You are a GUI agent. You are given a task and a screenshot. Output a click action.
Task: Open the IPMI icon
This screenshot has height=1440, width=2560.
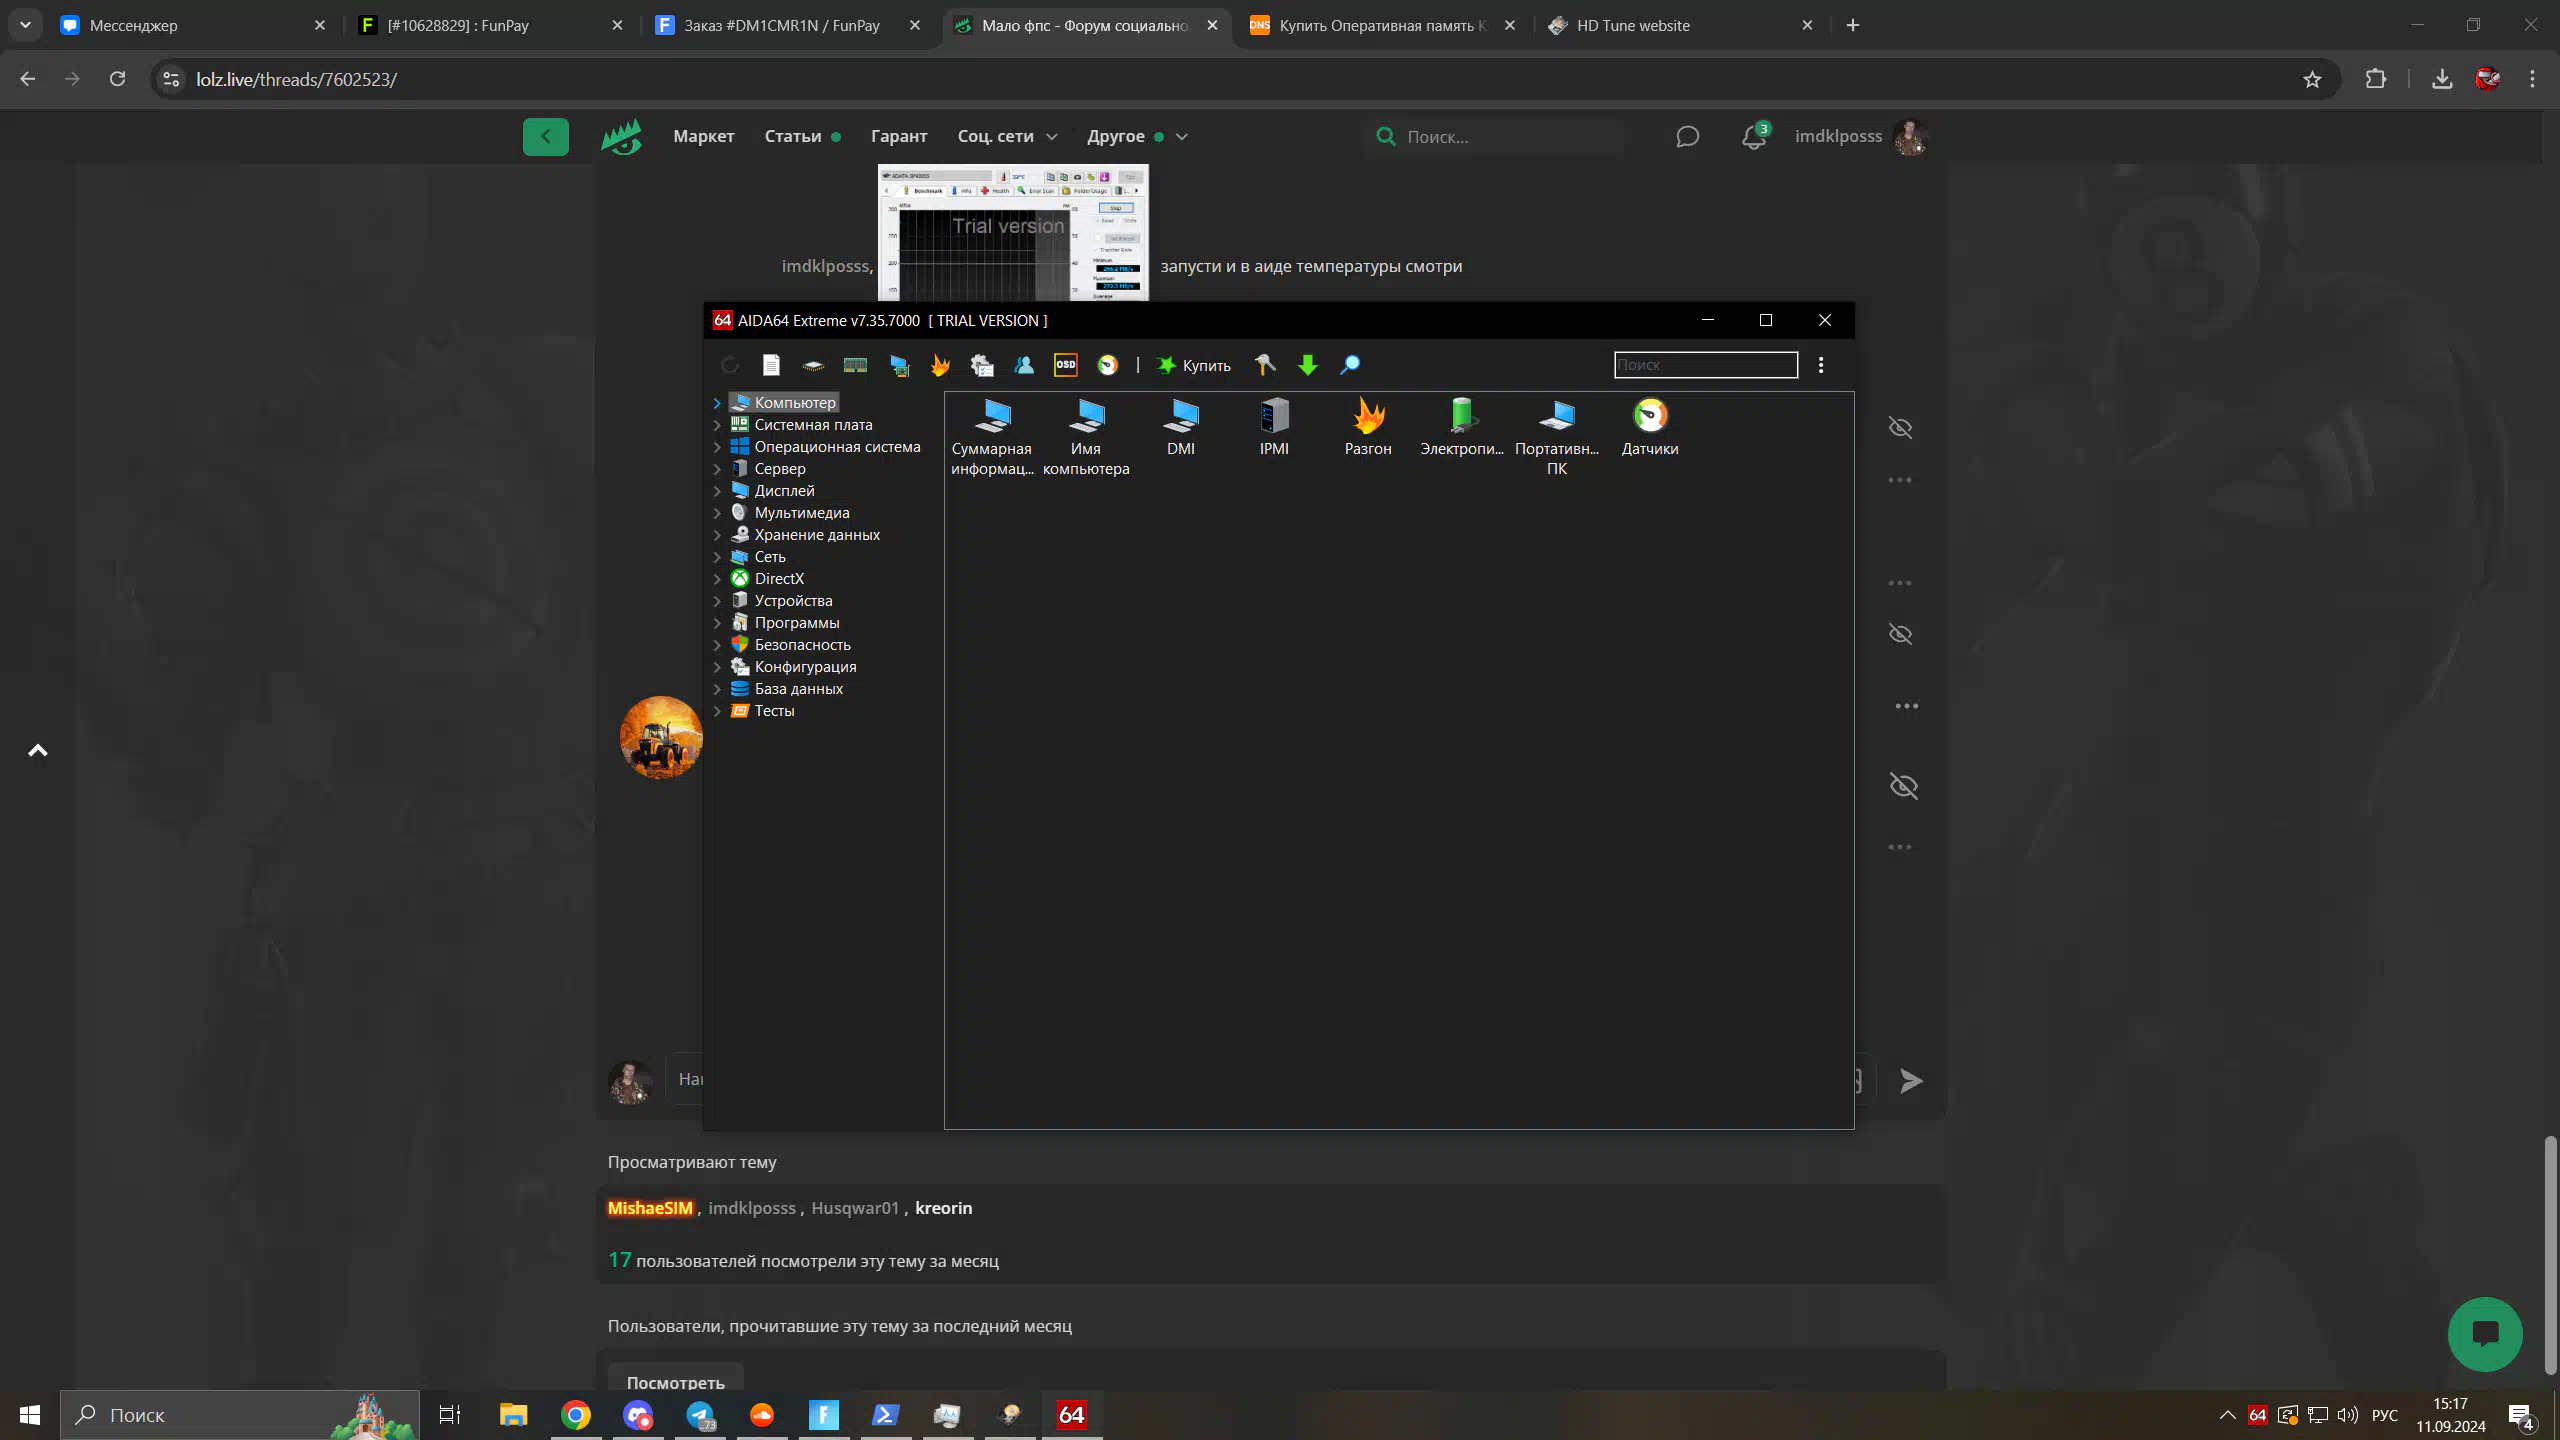click(x=1274, y=427)
